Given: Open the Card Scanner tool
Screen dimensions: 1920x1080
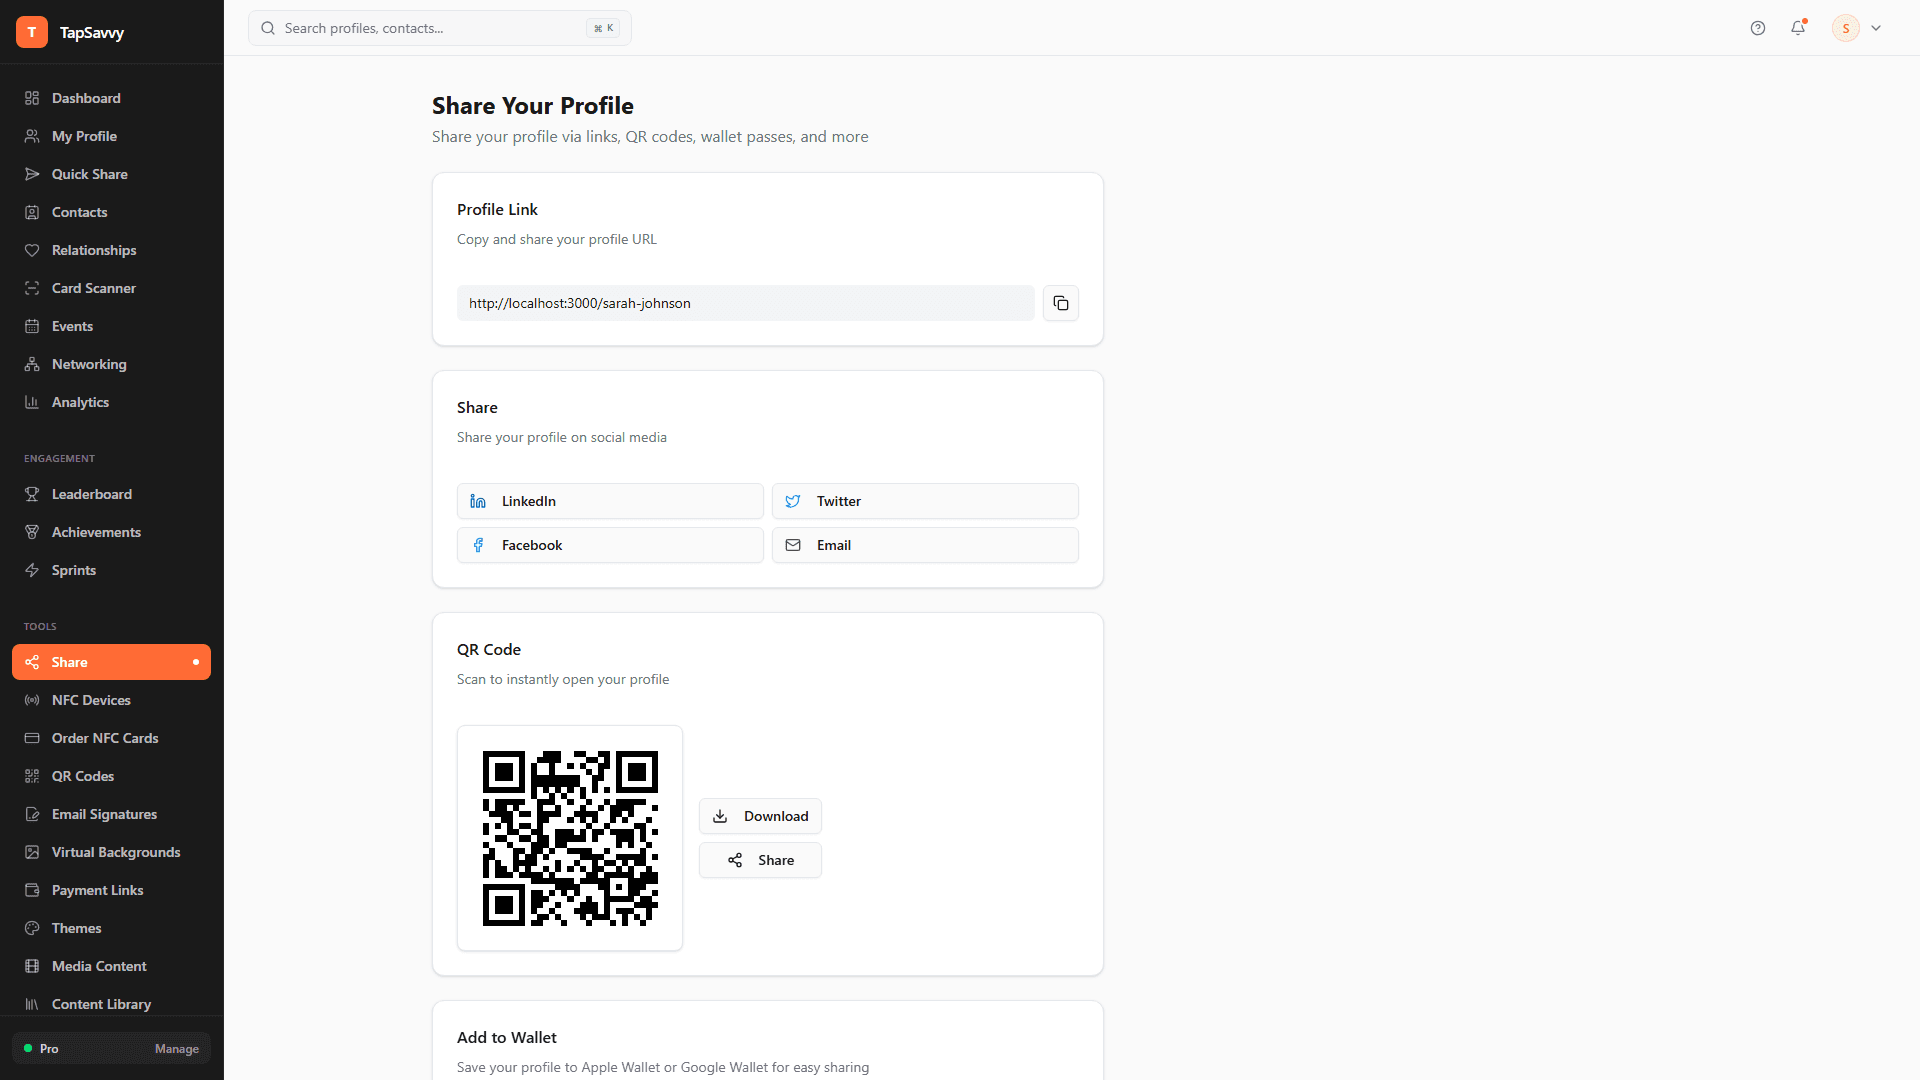Looking at the screenshot, I should point(94,288).
